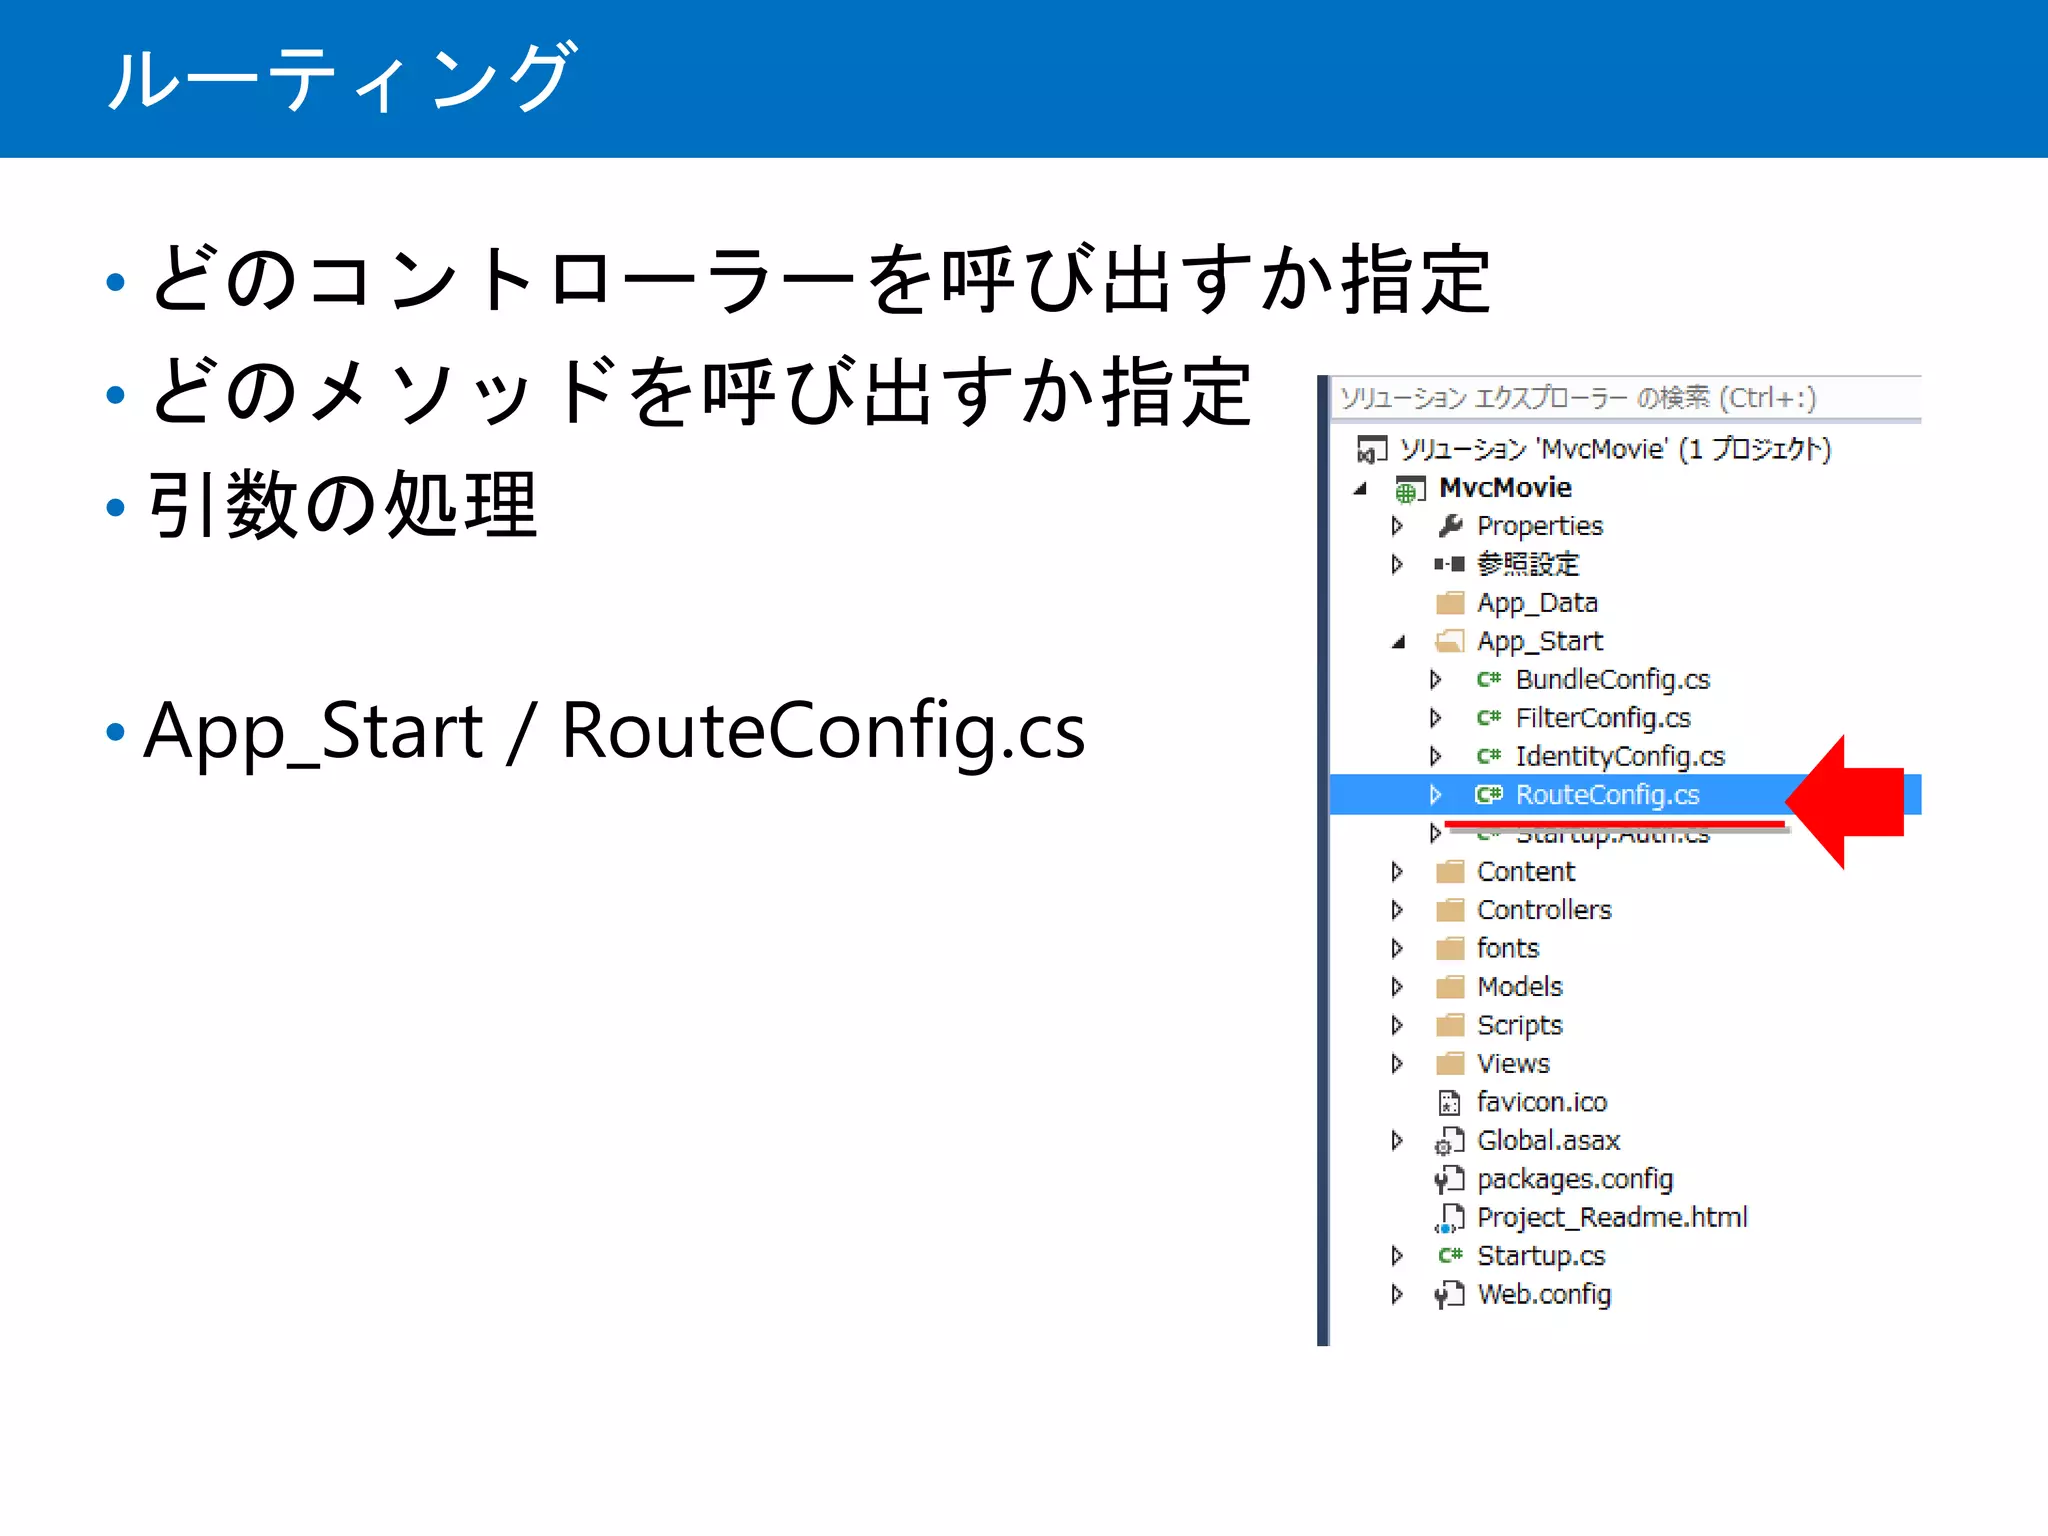This screenshot has height=1536, width=2048.
Task: Click the favicon.ico file icon
Action: [x=1448, y=1103]
